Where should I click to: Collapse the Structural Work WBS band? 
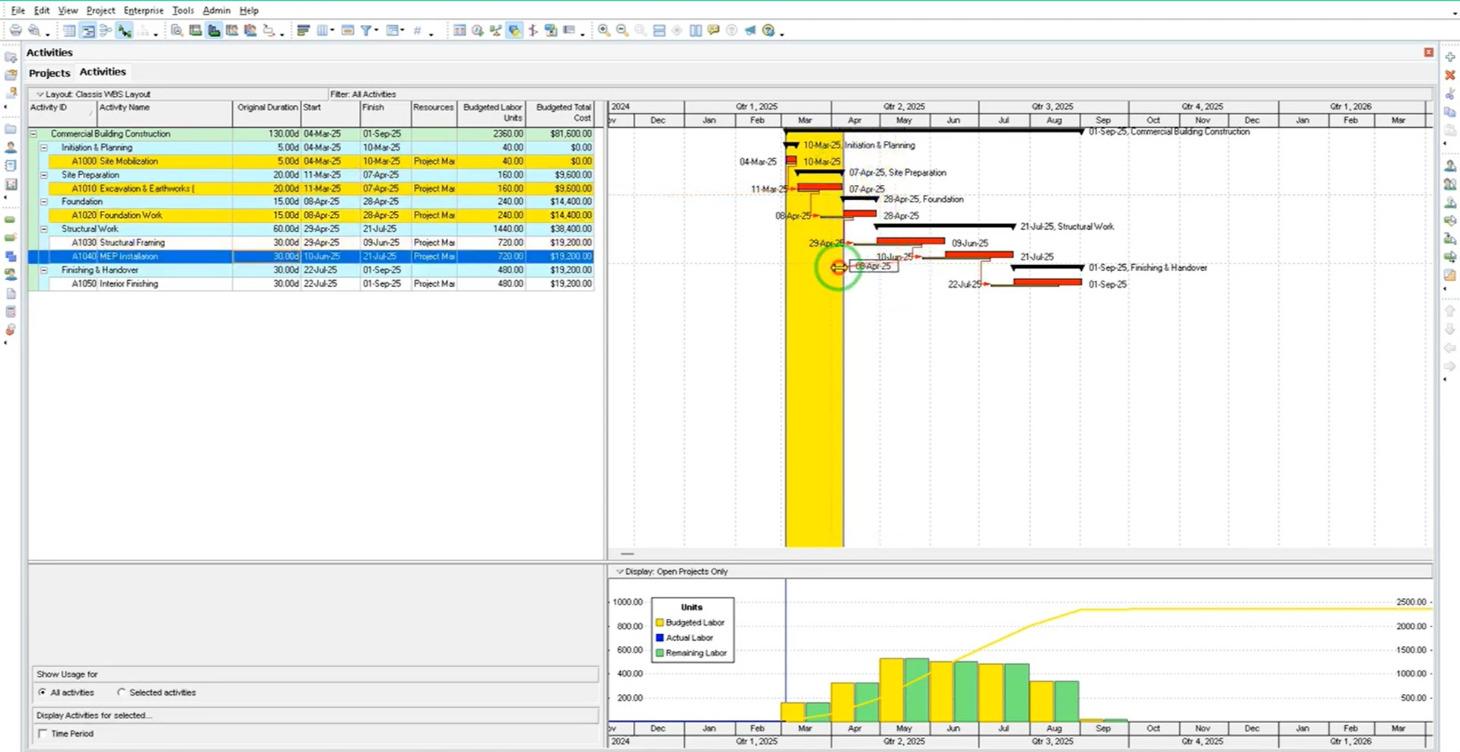tap(44, 229)
